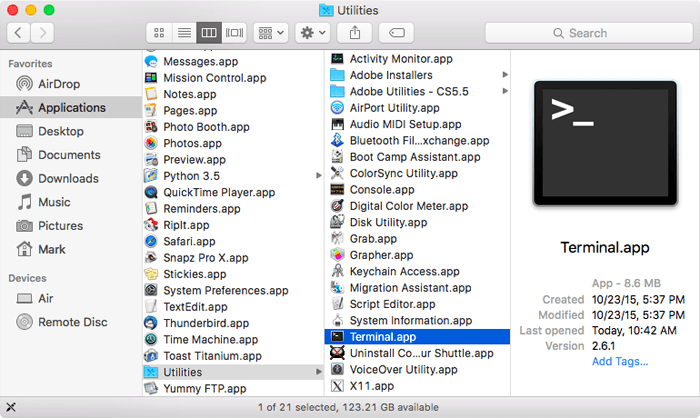This screenshot has height=418, width=700.
Task: Expand the Adobe Installers folder arrow
Action: click(505, 75)
